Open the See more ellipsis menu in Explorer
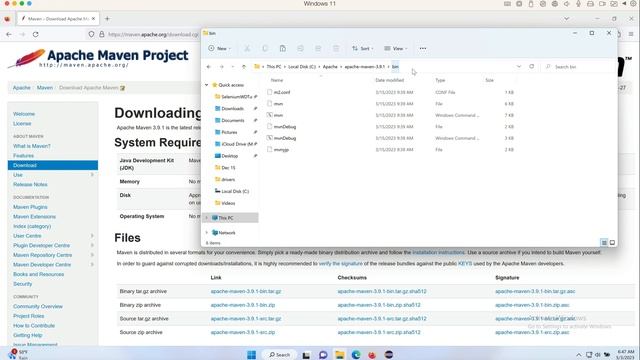The image size is (640, 360). pos(423,49)
